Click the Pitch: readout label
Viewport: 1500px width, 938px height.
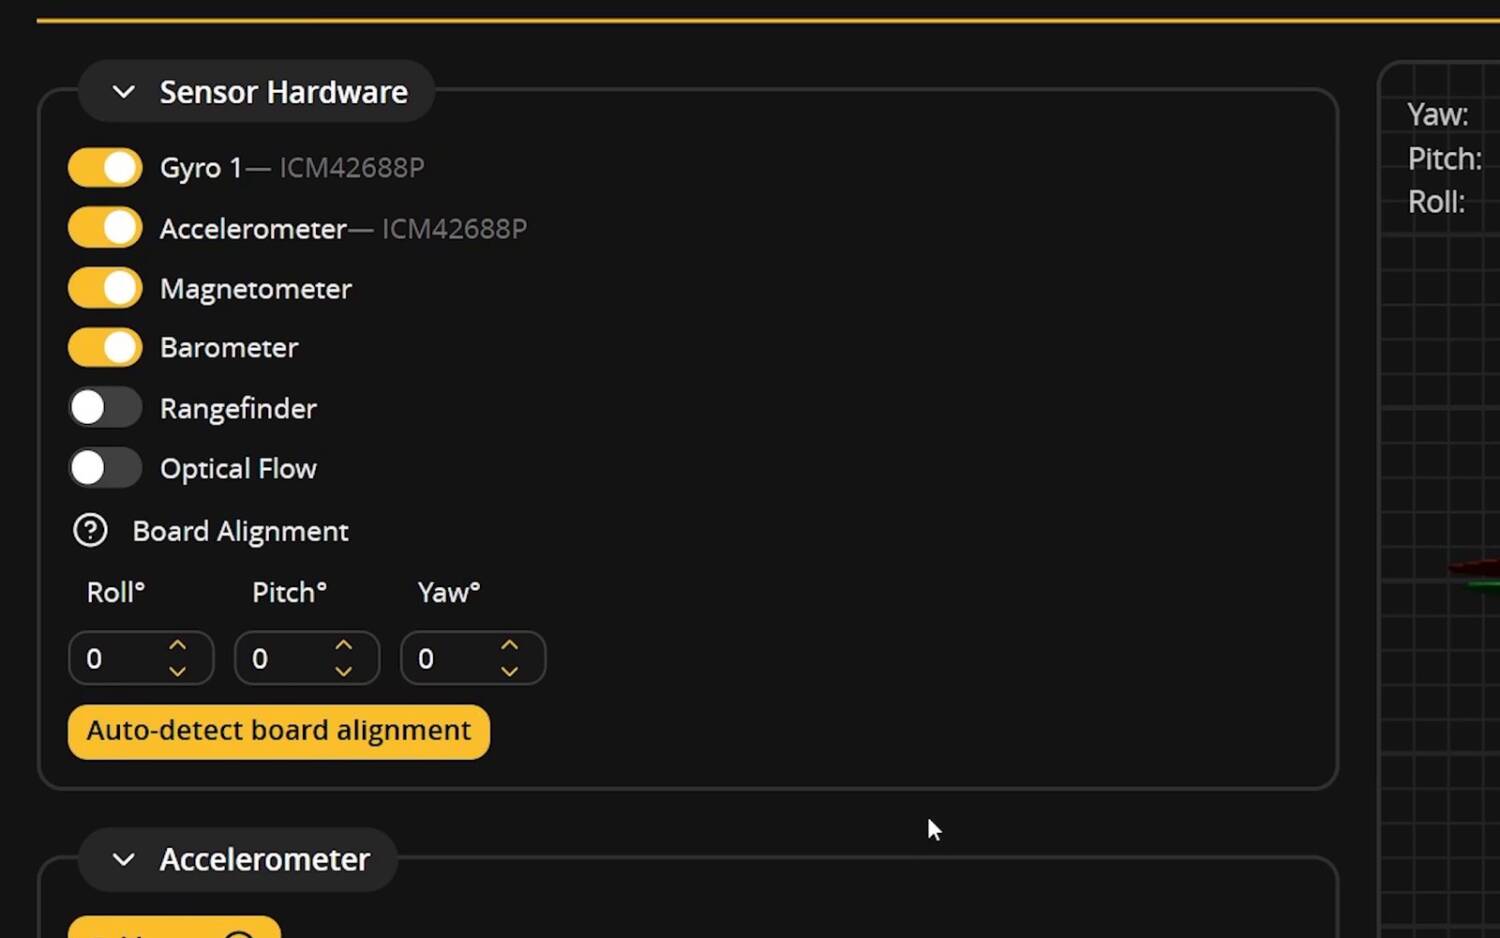[1445, 159]
